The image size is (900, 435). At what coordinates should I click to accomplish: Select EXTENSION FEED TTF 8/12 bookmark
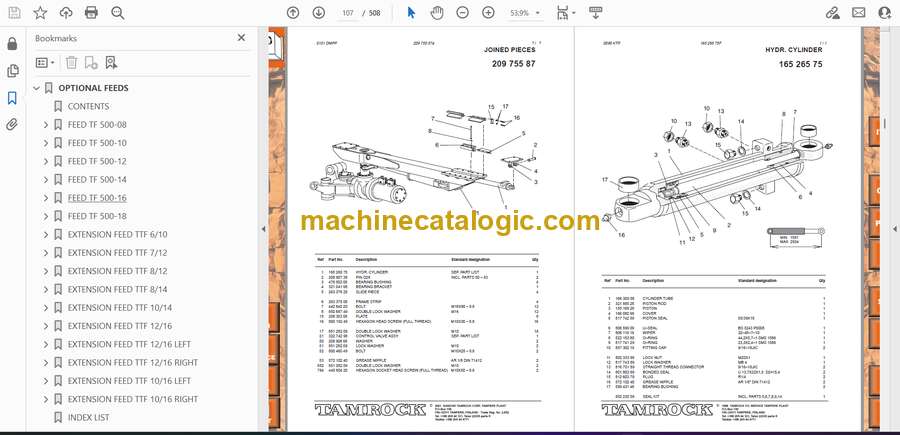click(117, 271)
